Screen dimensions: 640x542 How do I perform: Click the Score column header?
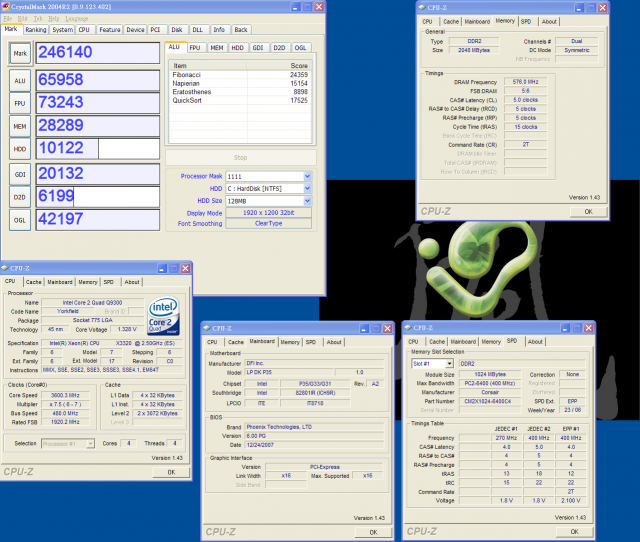coord(279,66)
